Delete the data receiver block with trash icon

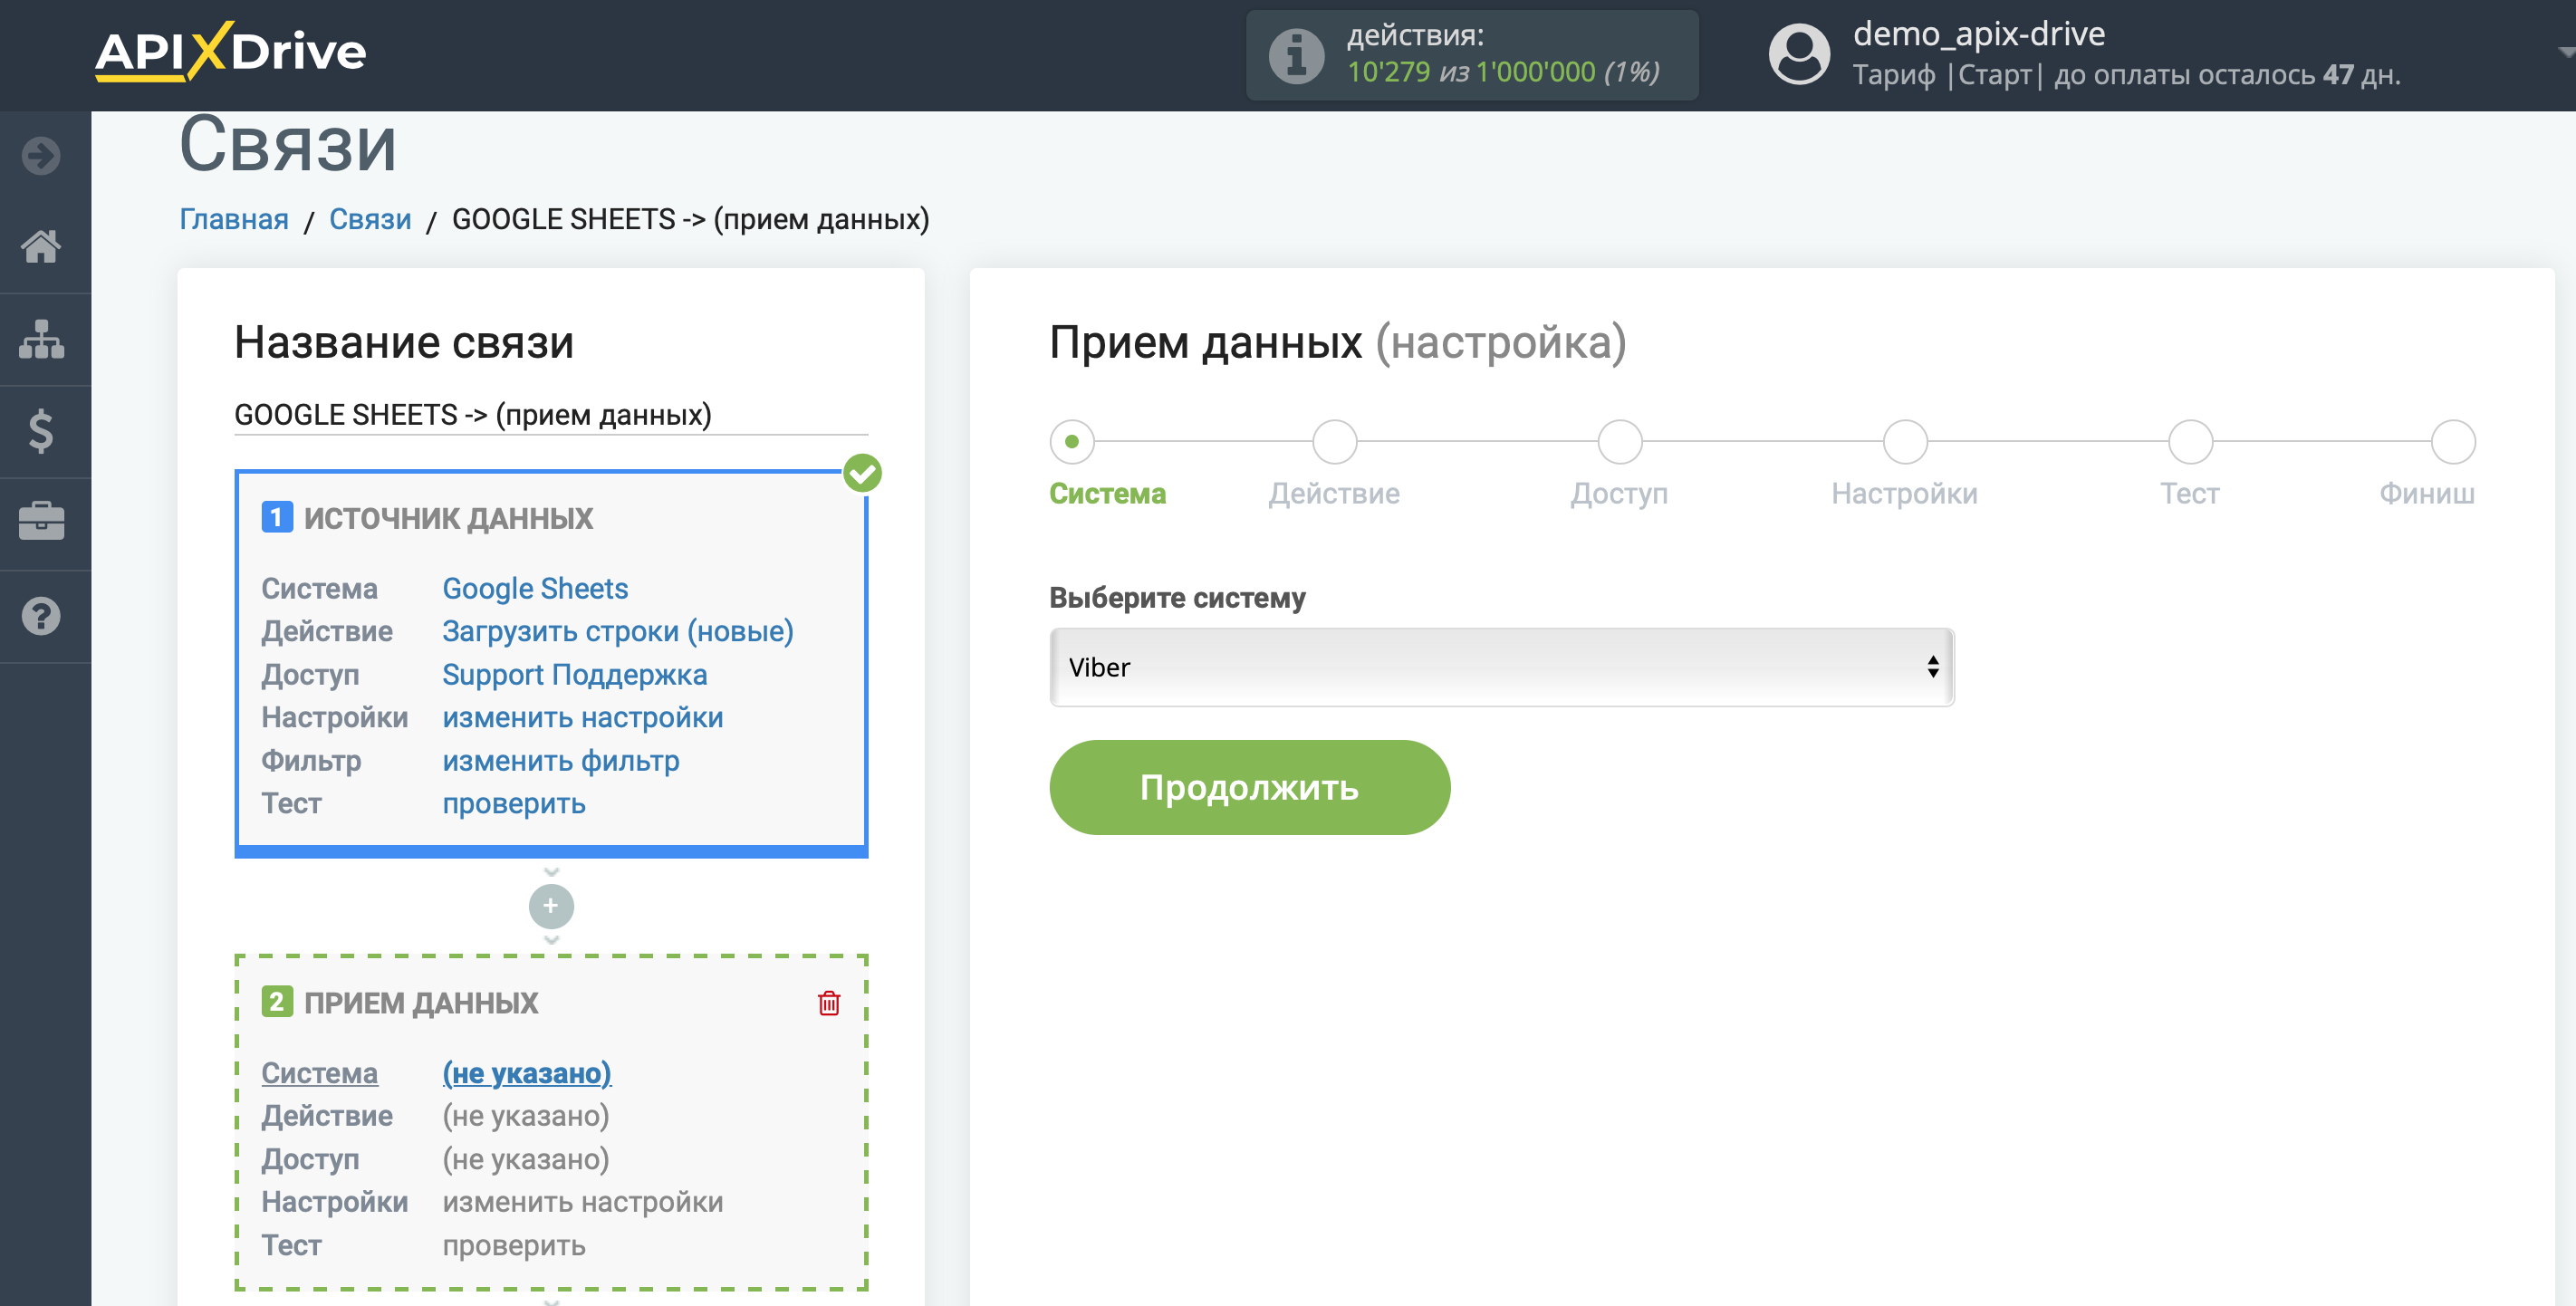tap(829, 1003)
